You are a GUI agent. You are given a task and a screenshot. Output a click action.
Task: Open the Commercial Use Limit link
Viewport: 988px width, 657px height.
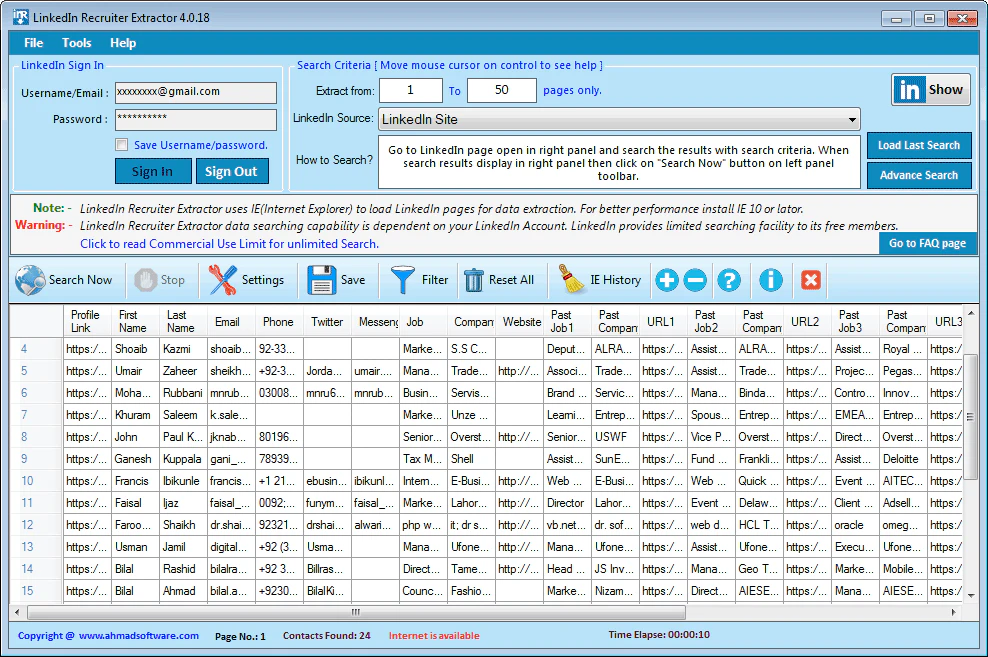click(229, 244)
